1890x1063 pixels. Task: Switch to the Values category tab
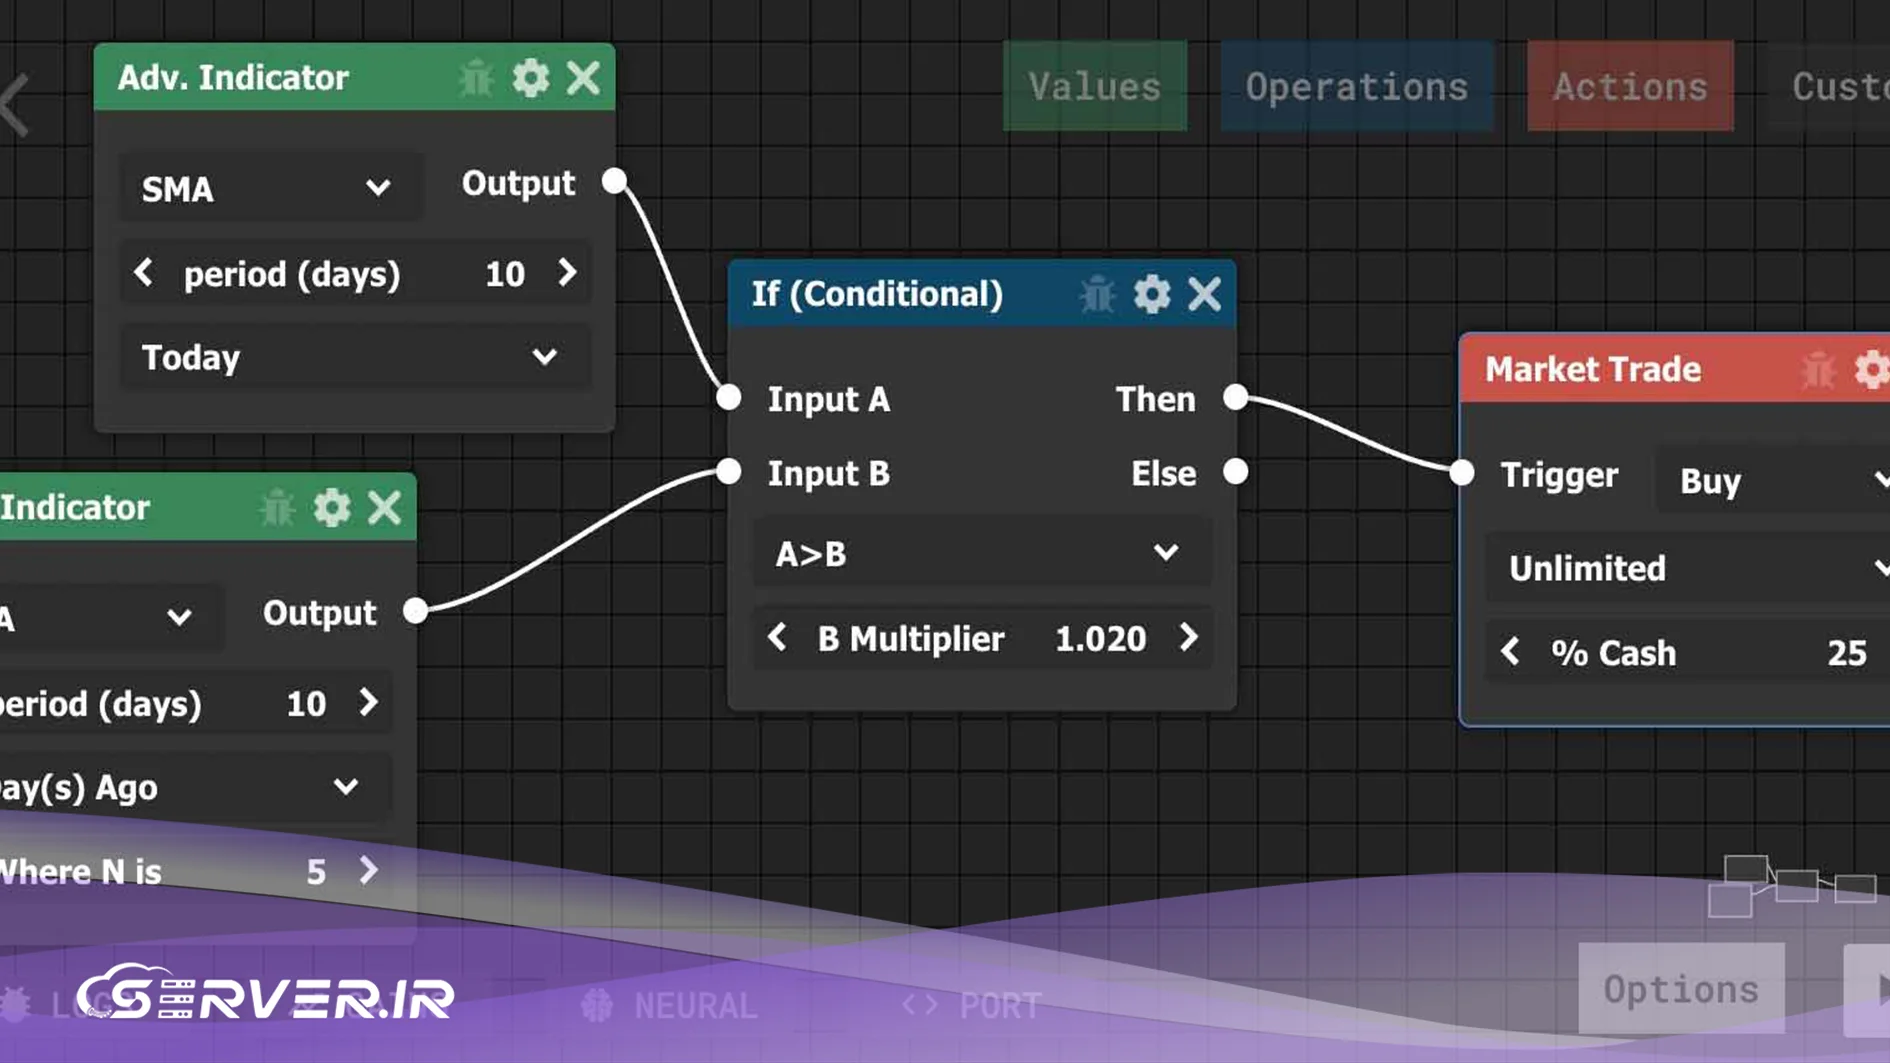click(x=1094, y=87)
